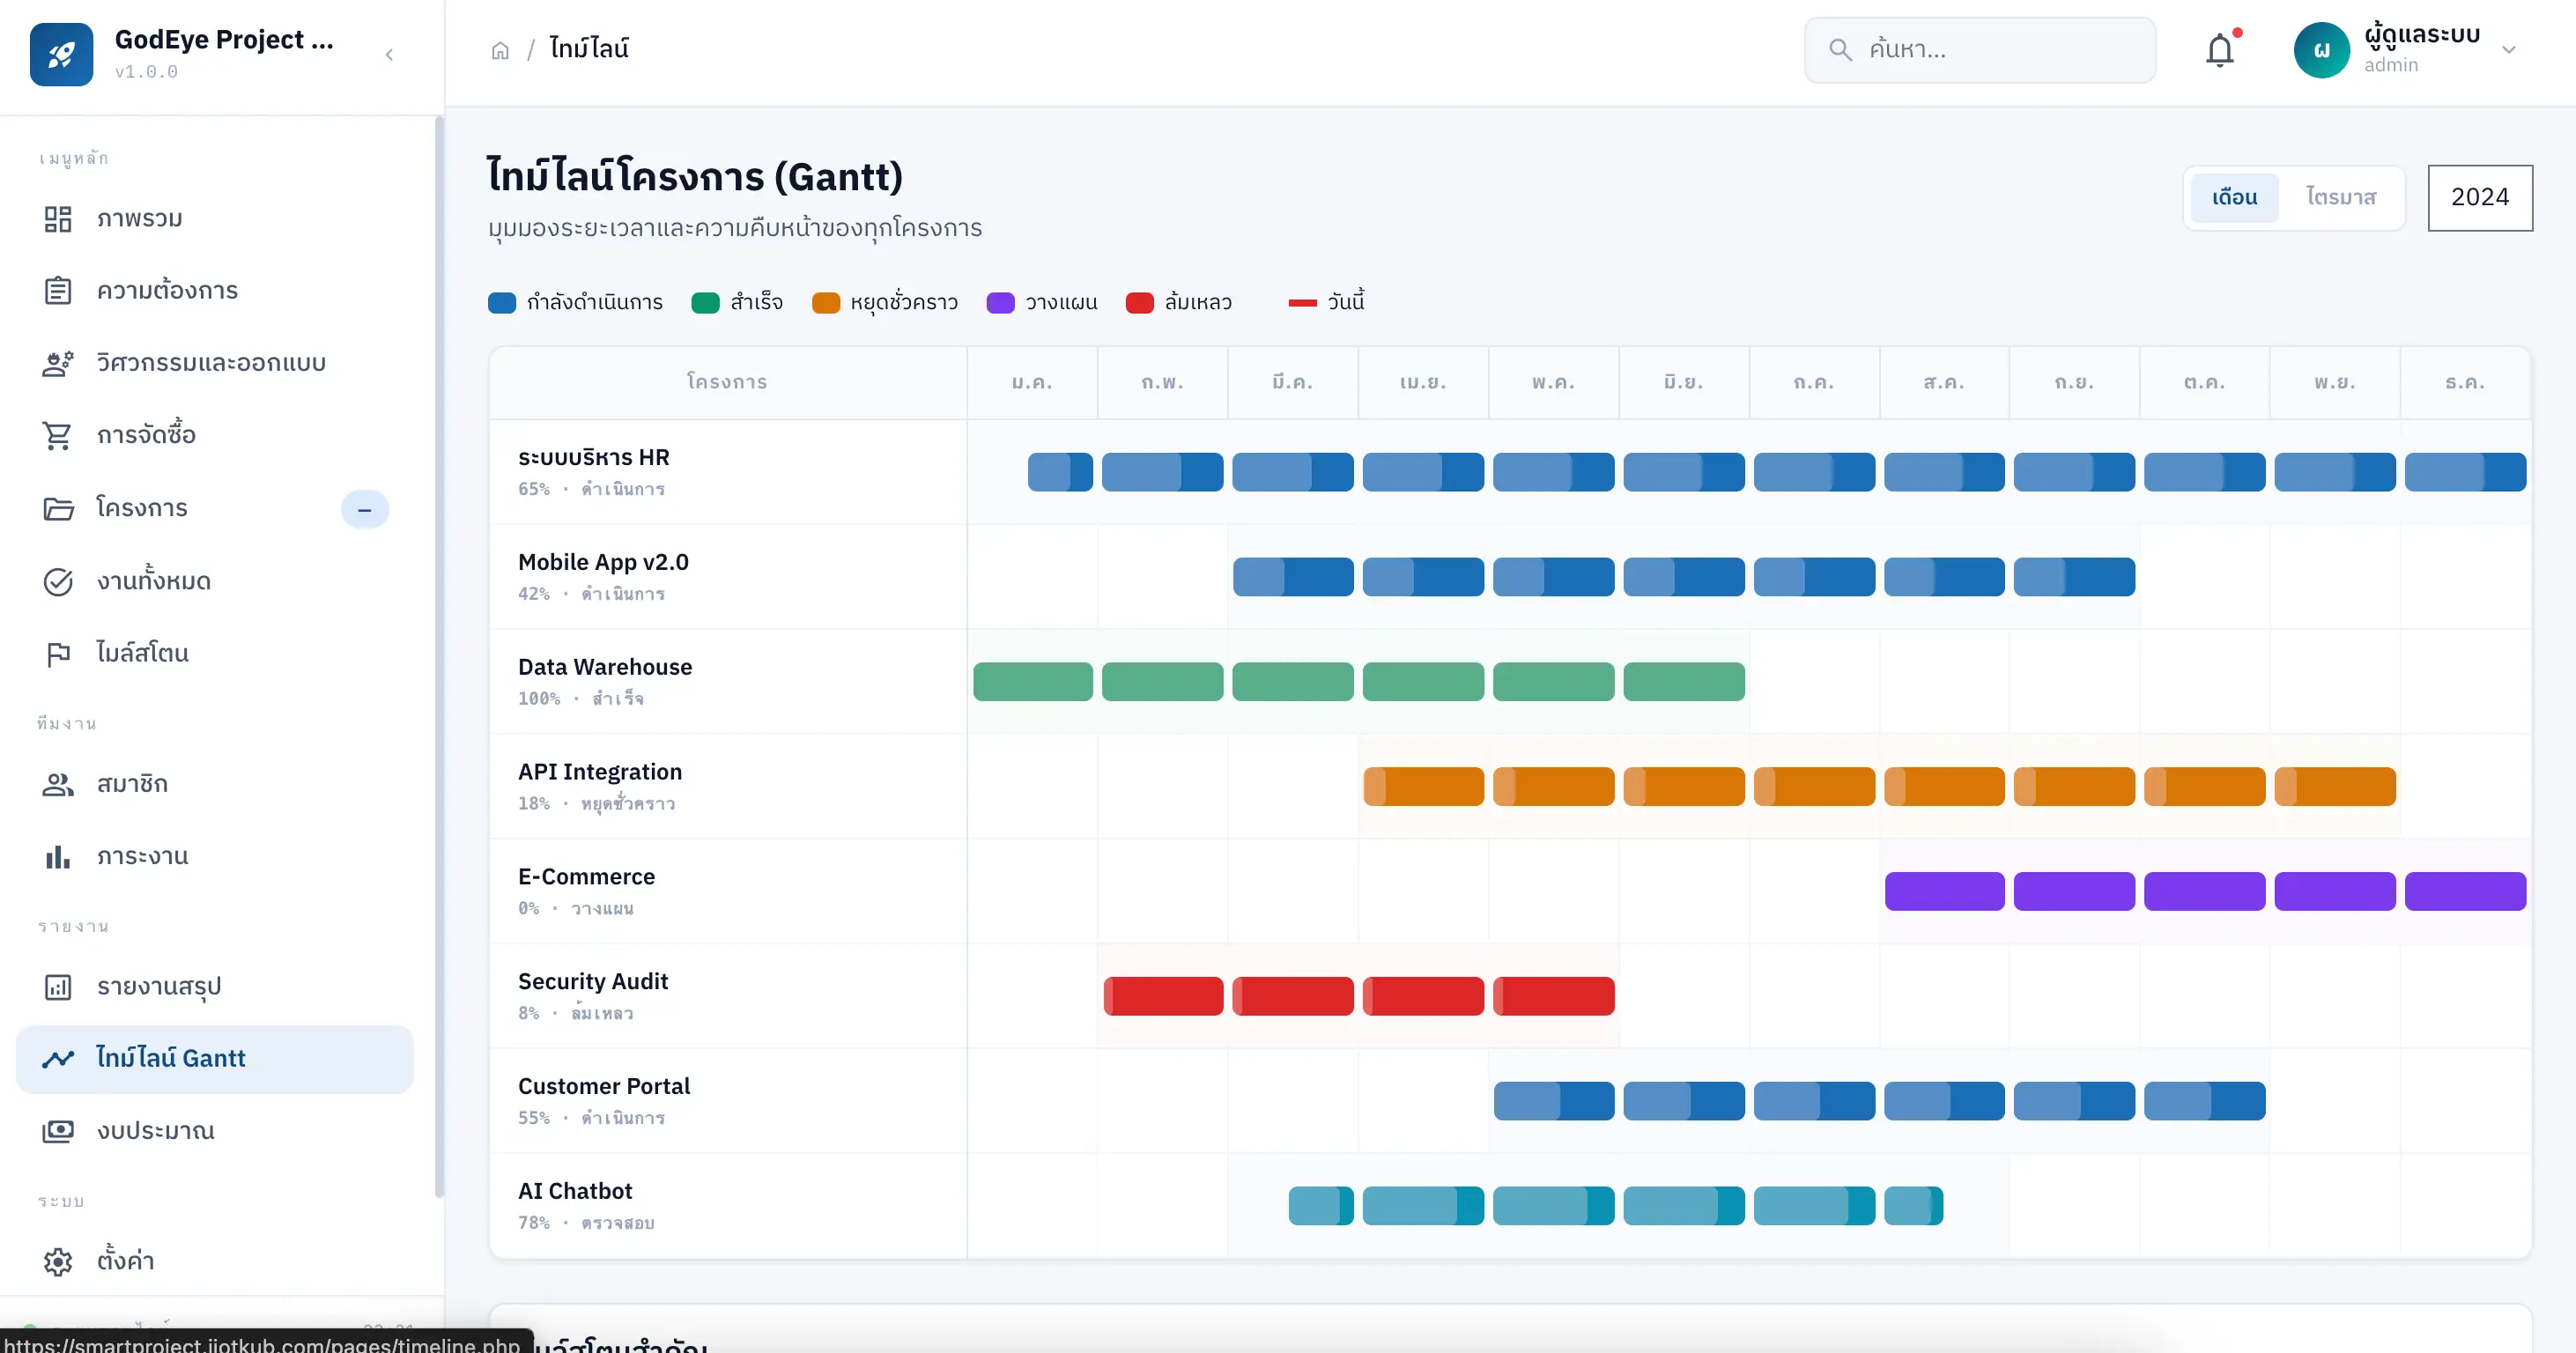Open the Data Warehouse project name
The height and width of the screenshot is (1353, 2576).
(605, 667)
